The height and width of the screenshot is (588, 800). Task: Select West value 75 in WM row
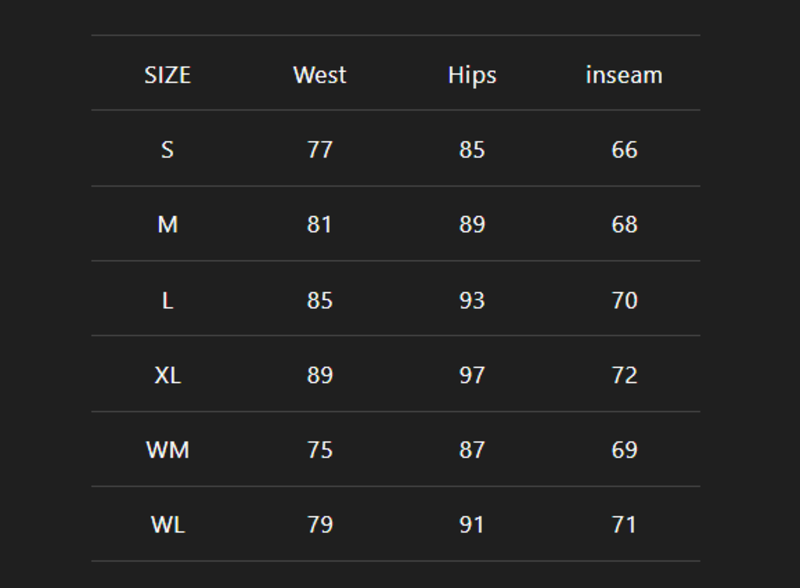pyautogui.click(x=320, y=450)
